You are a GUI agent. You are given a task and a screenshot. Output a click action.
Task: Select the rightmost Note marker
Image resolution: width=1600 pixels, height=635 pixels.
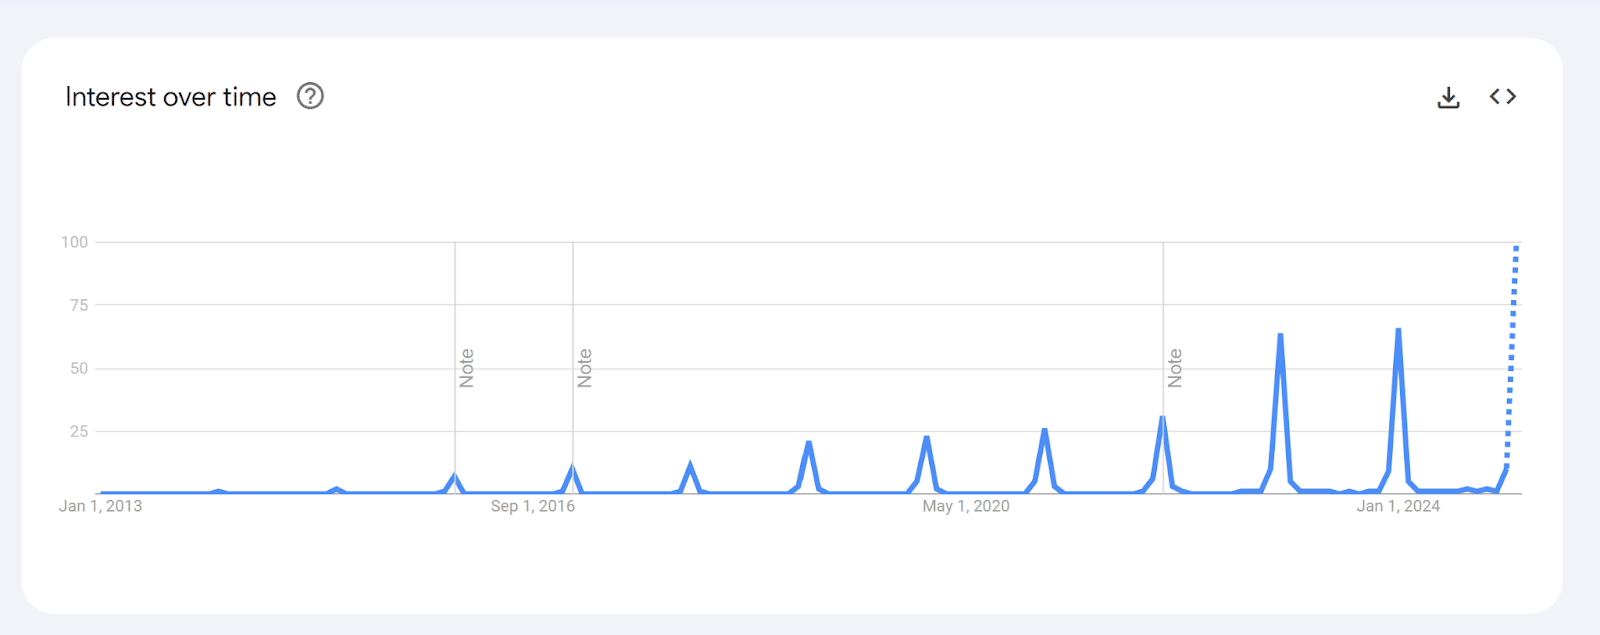(x=1175, y=368)
